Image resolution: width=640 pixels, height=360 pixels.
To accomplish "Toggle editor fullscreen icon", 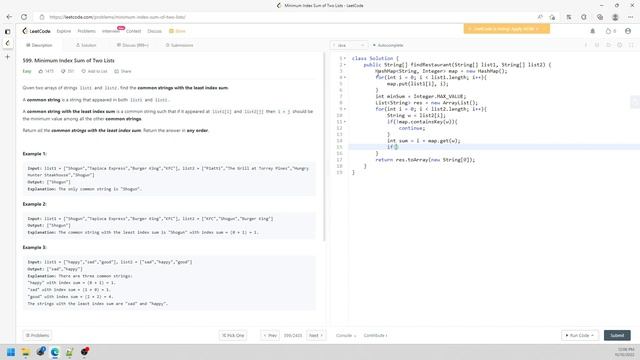I will [x=631, y=45].
